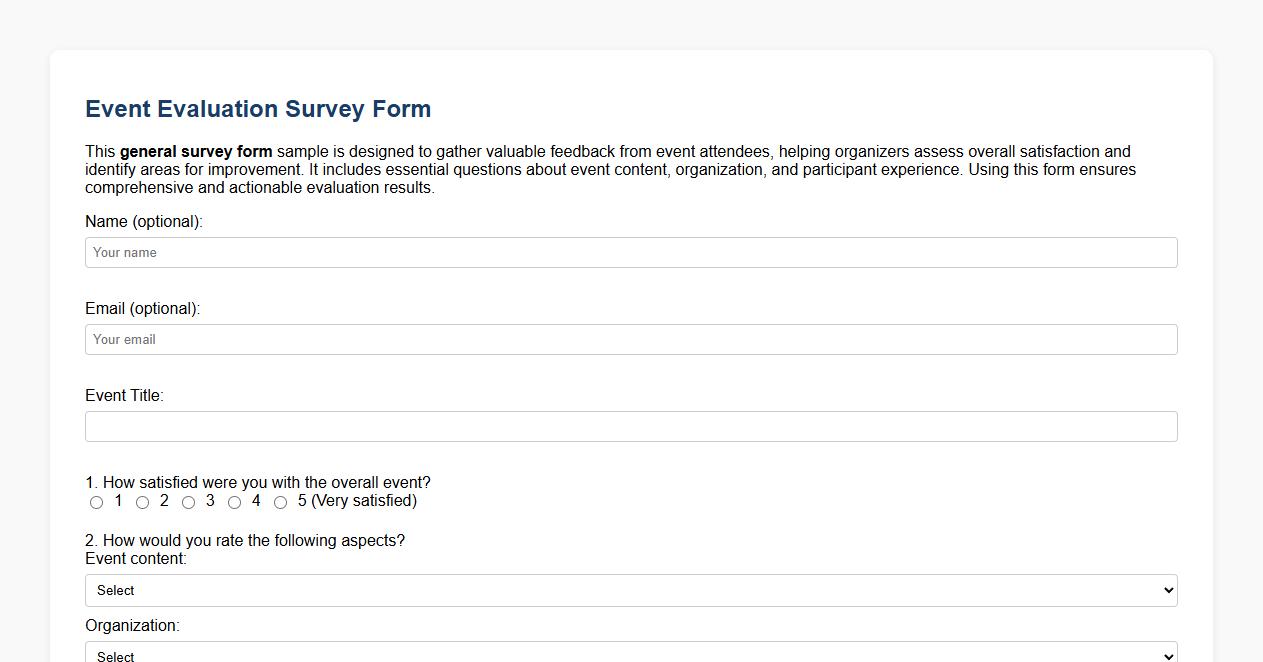
Task: Click the bold general survey form text
Action: coord(195,151)
